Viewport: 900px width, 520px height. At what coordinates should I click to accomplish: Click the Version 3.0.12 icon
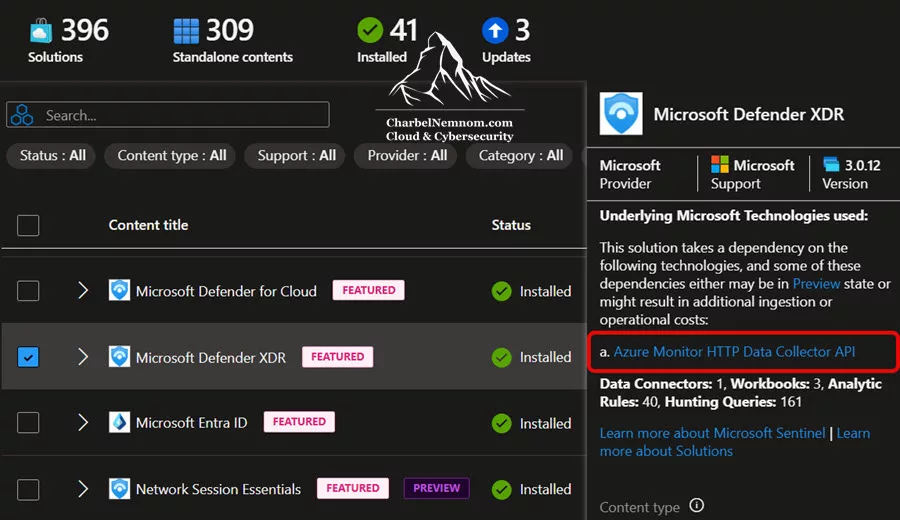click(831, 164)
